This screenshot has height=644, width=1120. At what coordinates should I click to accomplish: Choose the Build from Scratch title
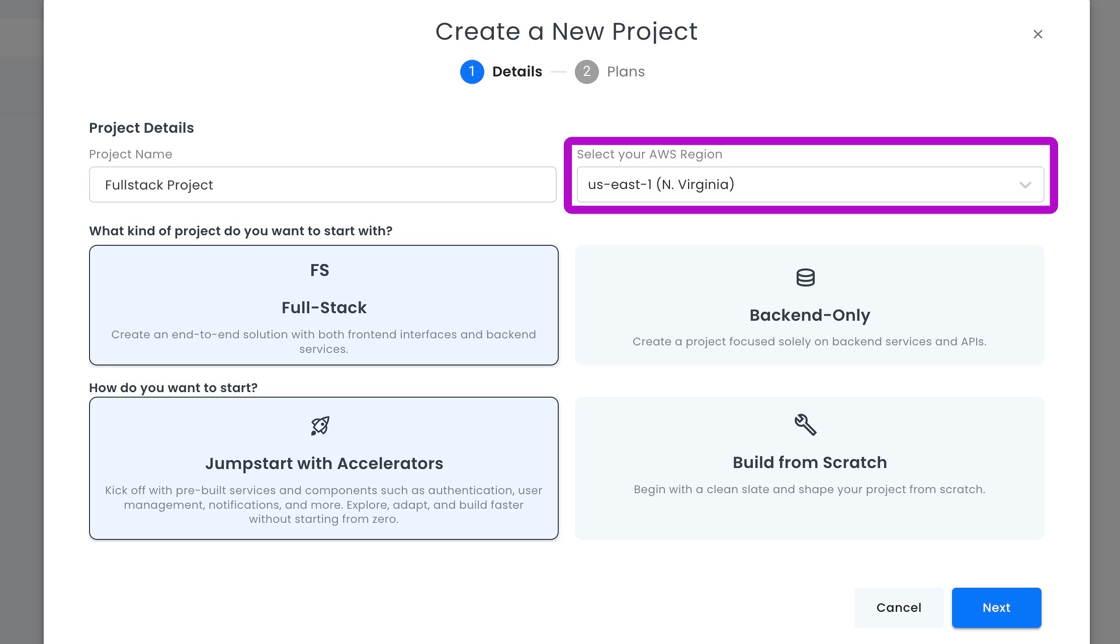[x=809, y=463]
